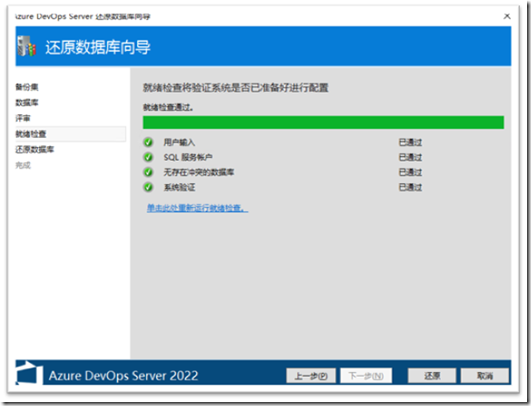Click the 就绪检查通过 status message
The image size is (531, 406).
[x=168, y=107]
